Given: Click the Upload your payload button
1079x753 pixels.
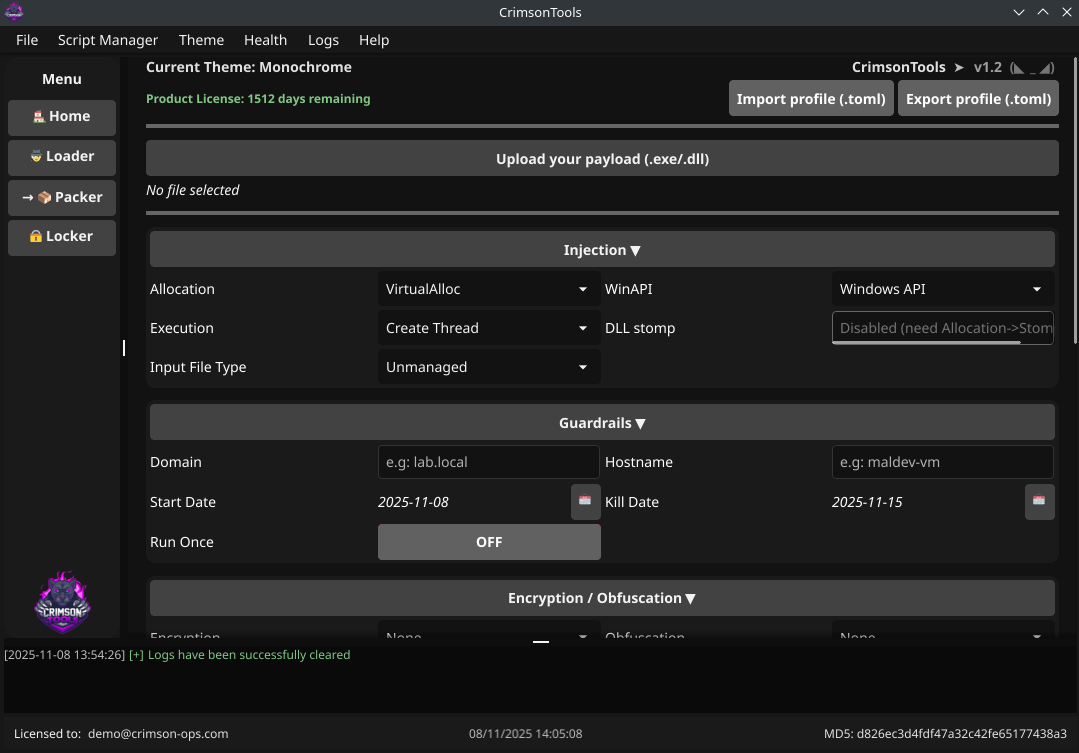Looking at the screenshot, I should 602,157.
